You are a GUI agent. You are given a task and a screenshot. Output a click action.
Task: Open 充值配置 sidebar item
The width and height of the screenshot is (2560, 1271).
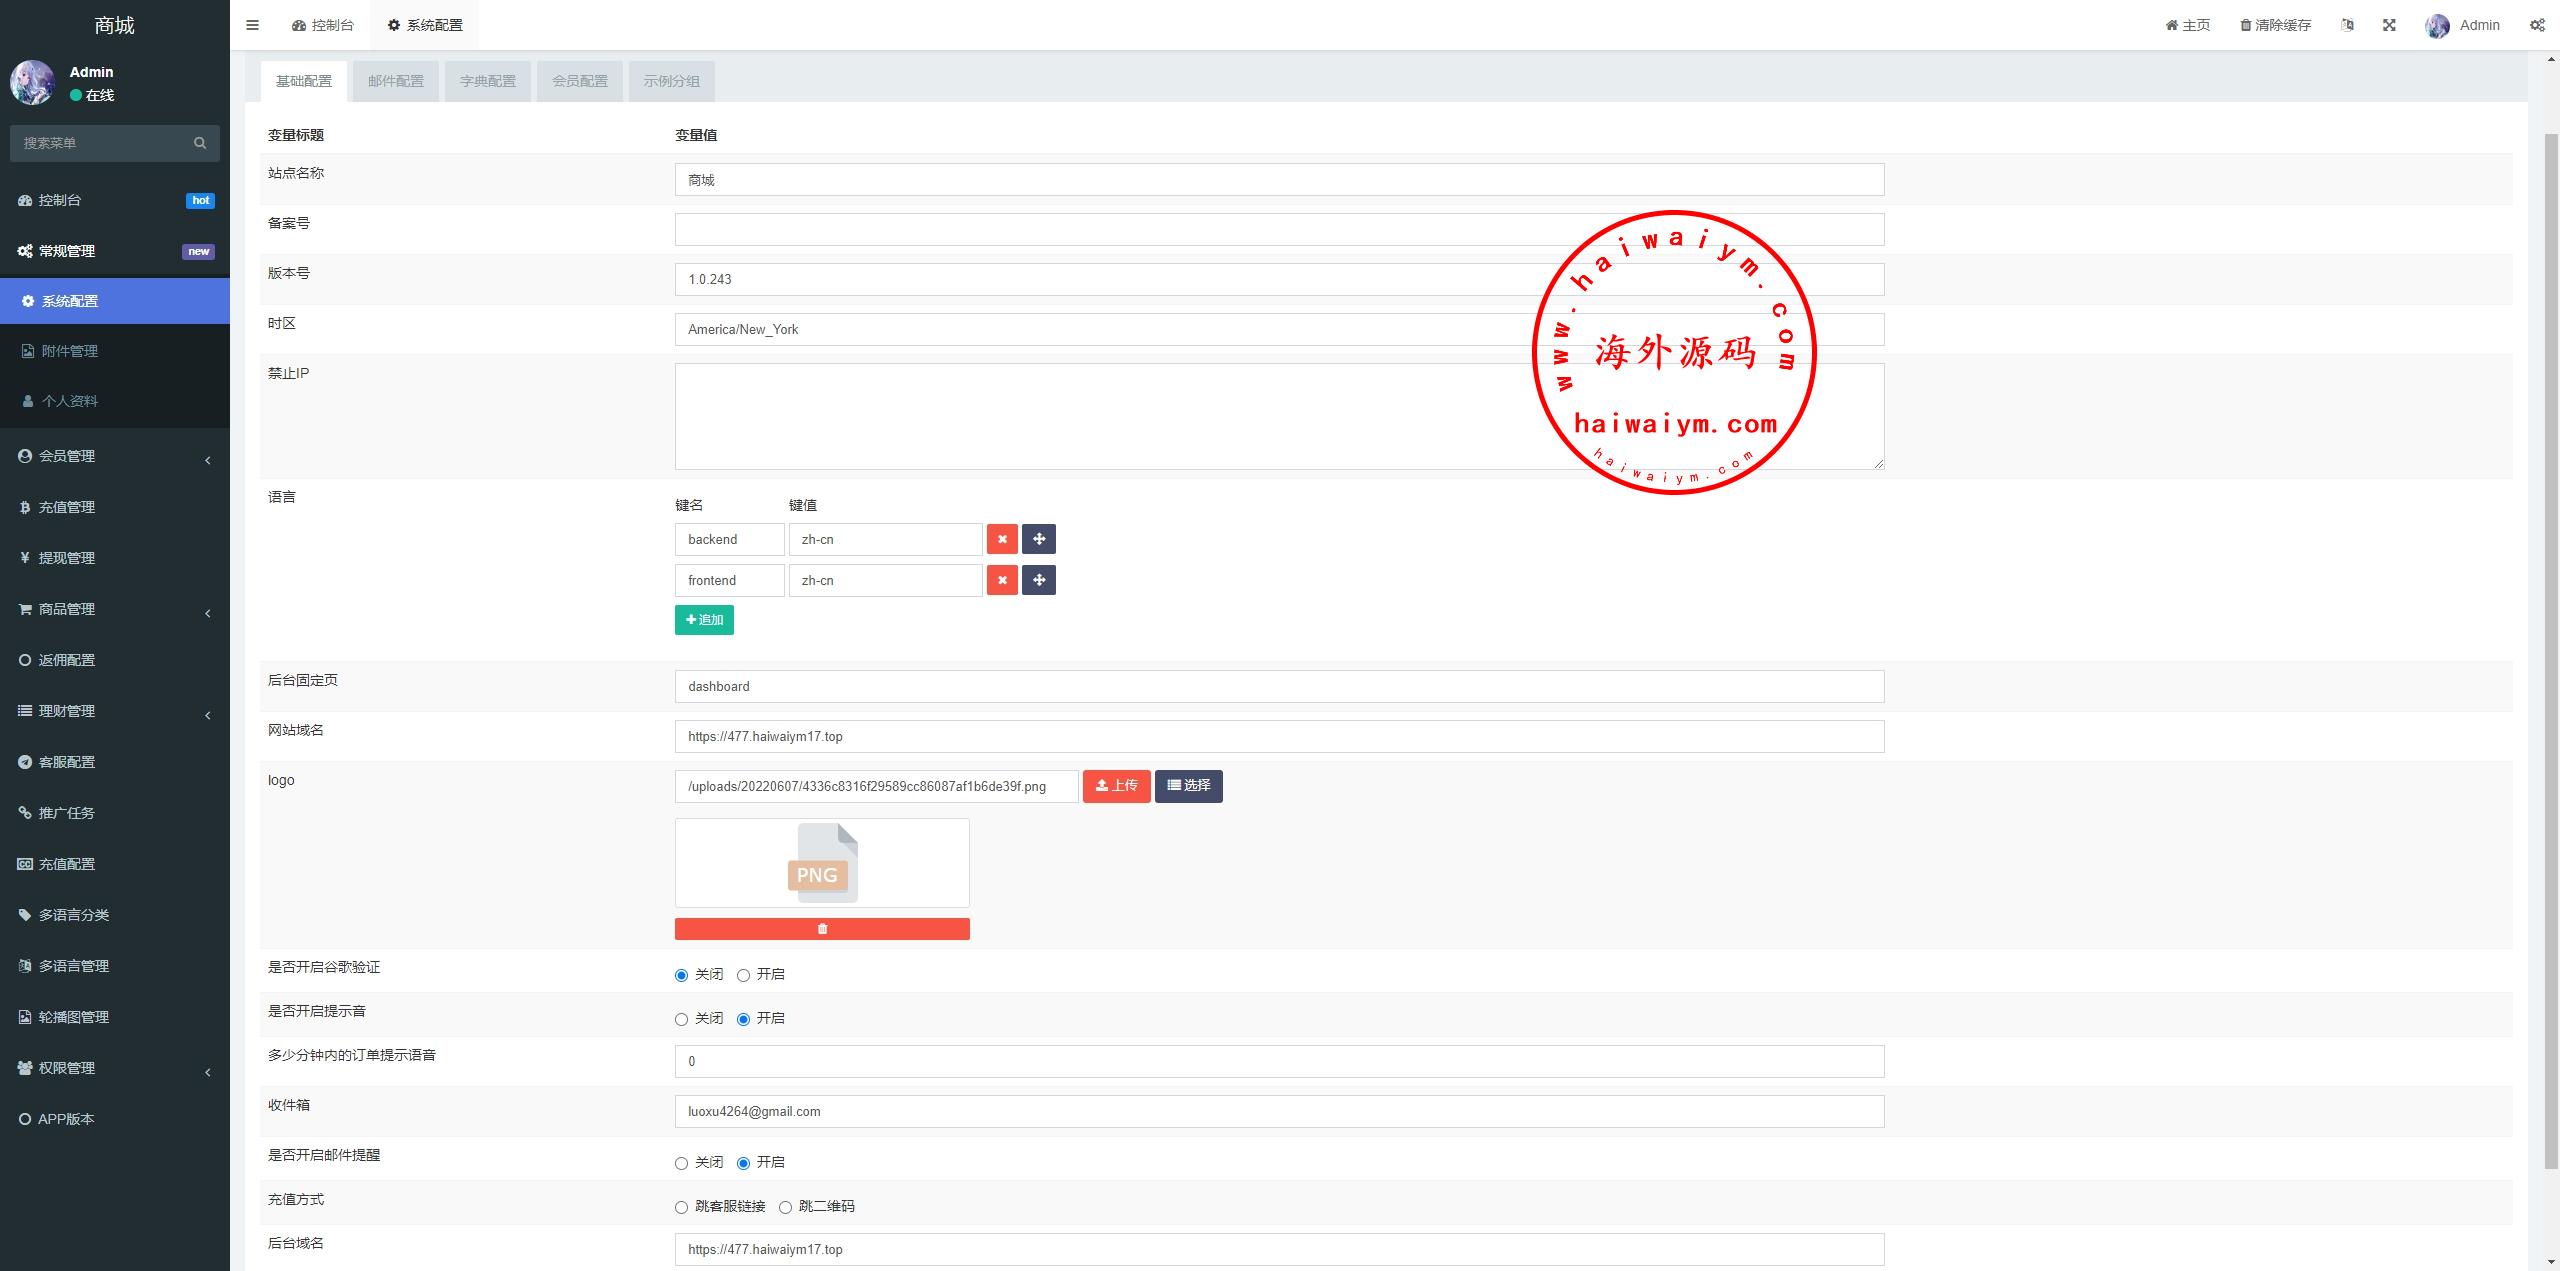pyautogui.click(x=115, y=864)
